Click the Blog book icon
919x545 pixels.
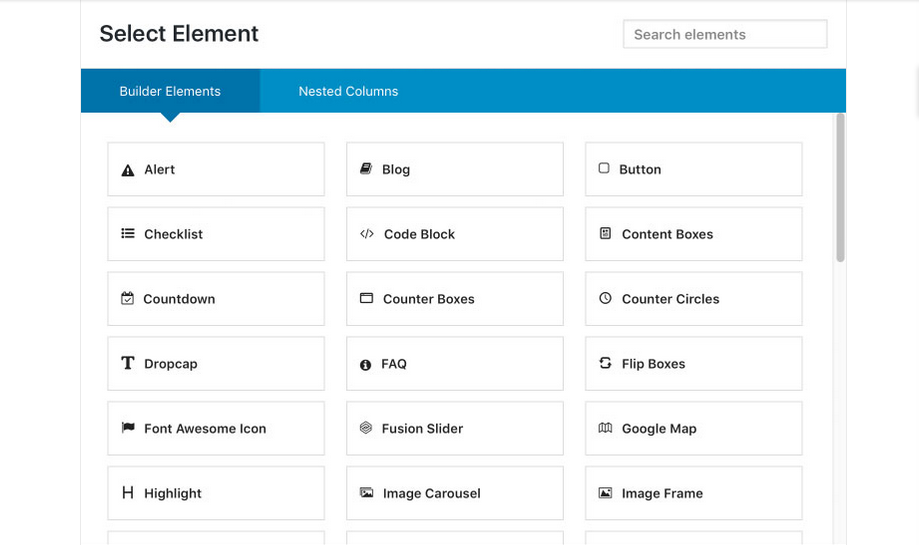366,169
